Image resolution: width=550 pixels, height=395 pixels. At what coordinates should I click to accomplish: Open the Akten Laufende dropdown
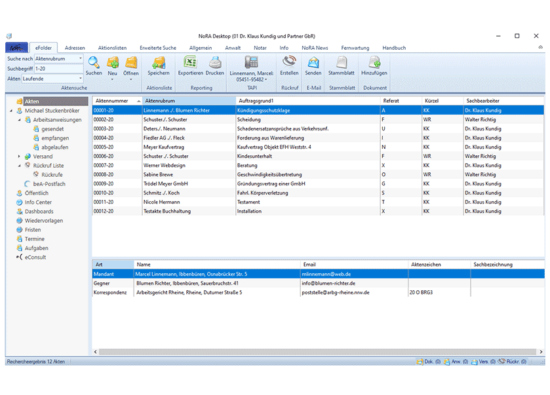[80, 79]
